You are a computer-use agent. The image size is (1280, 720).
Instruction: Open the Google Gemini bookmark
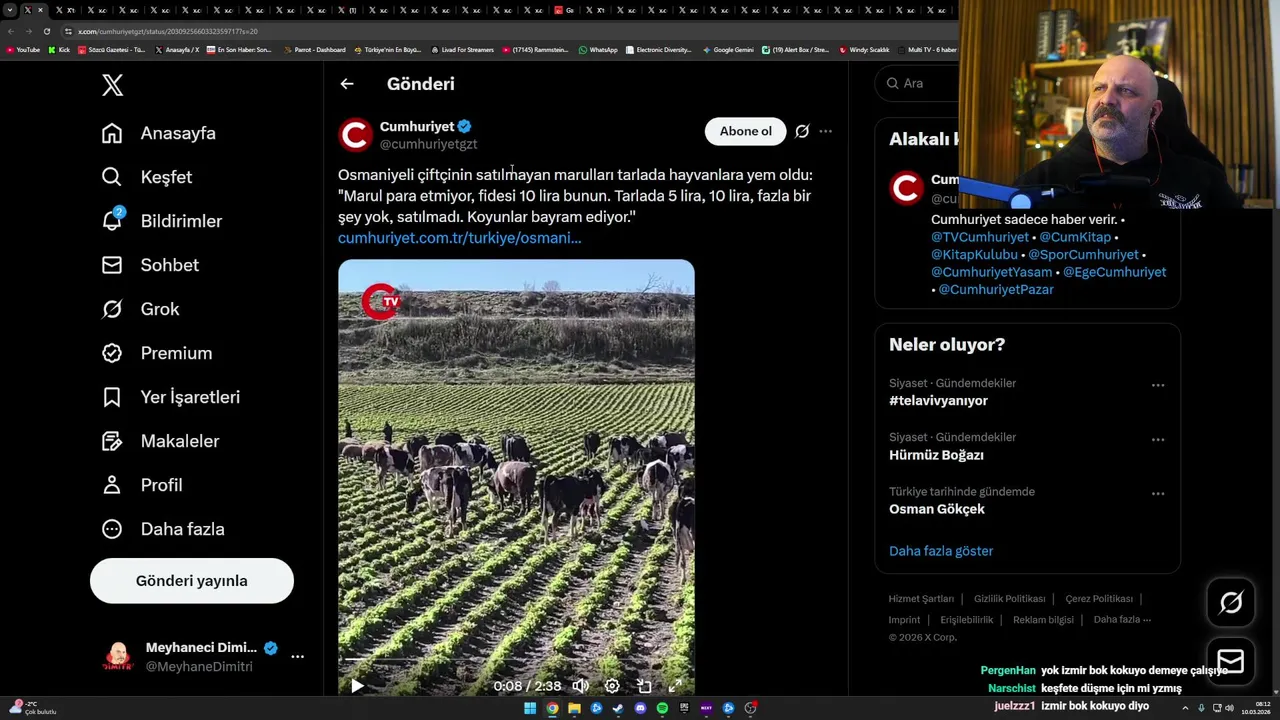(728, 50)
